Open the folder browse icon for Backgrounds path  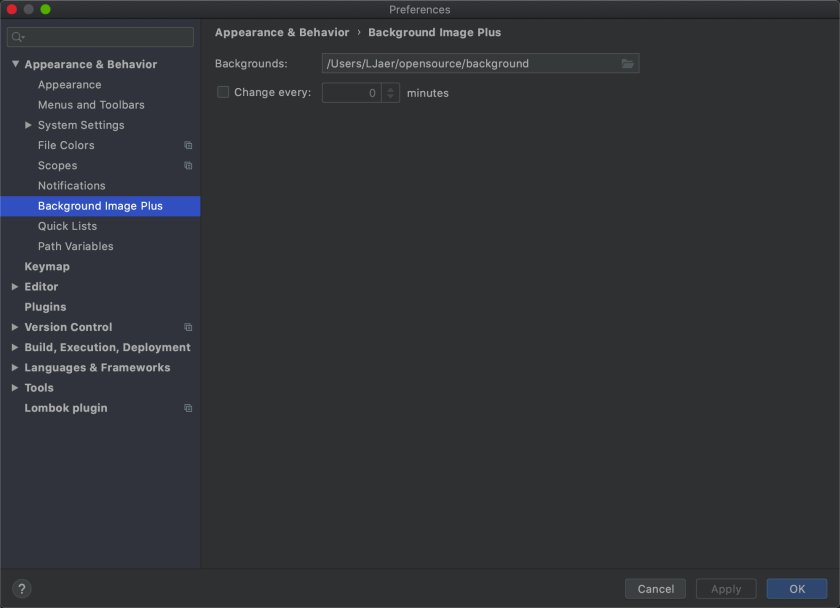pos(627,64)
